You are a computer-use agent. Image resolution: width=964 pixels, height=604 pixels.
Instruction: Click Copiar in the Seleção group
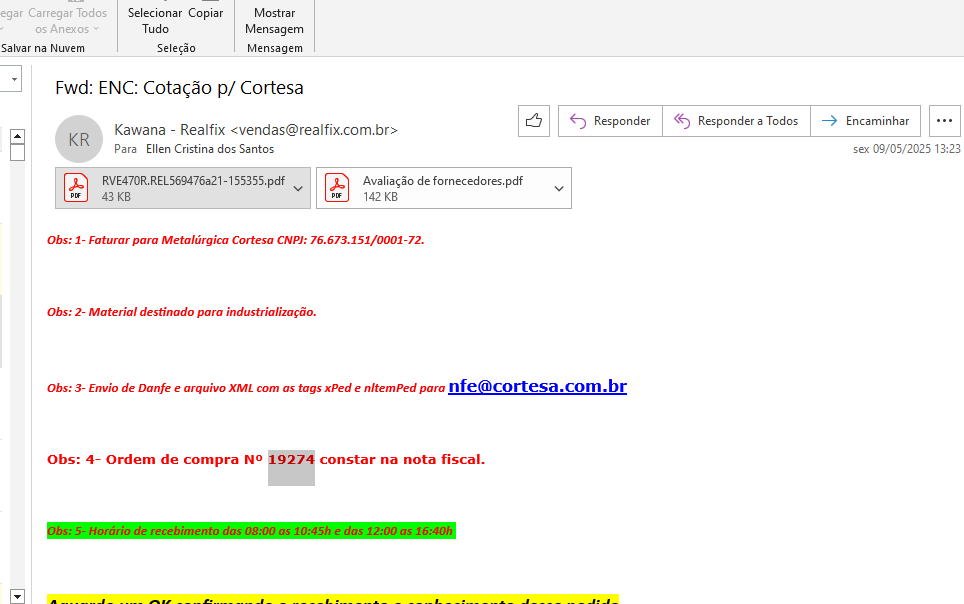pyautogui.click(x=205, y=13)
